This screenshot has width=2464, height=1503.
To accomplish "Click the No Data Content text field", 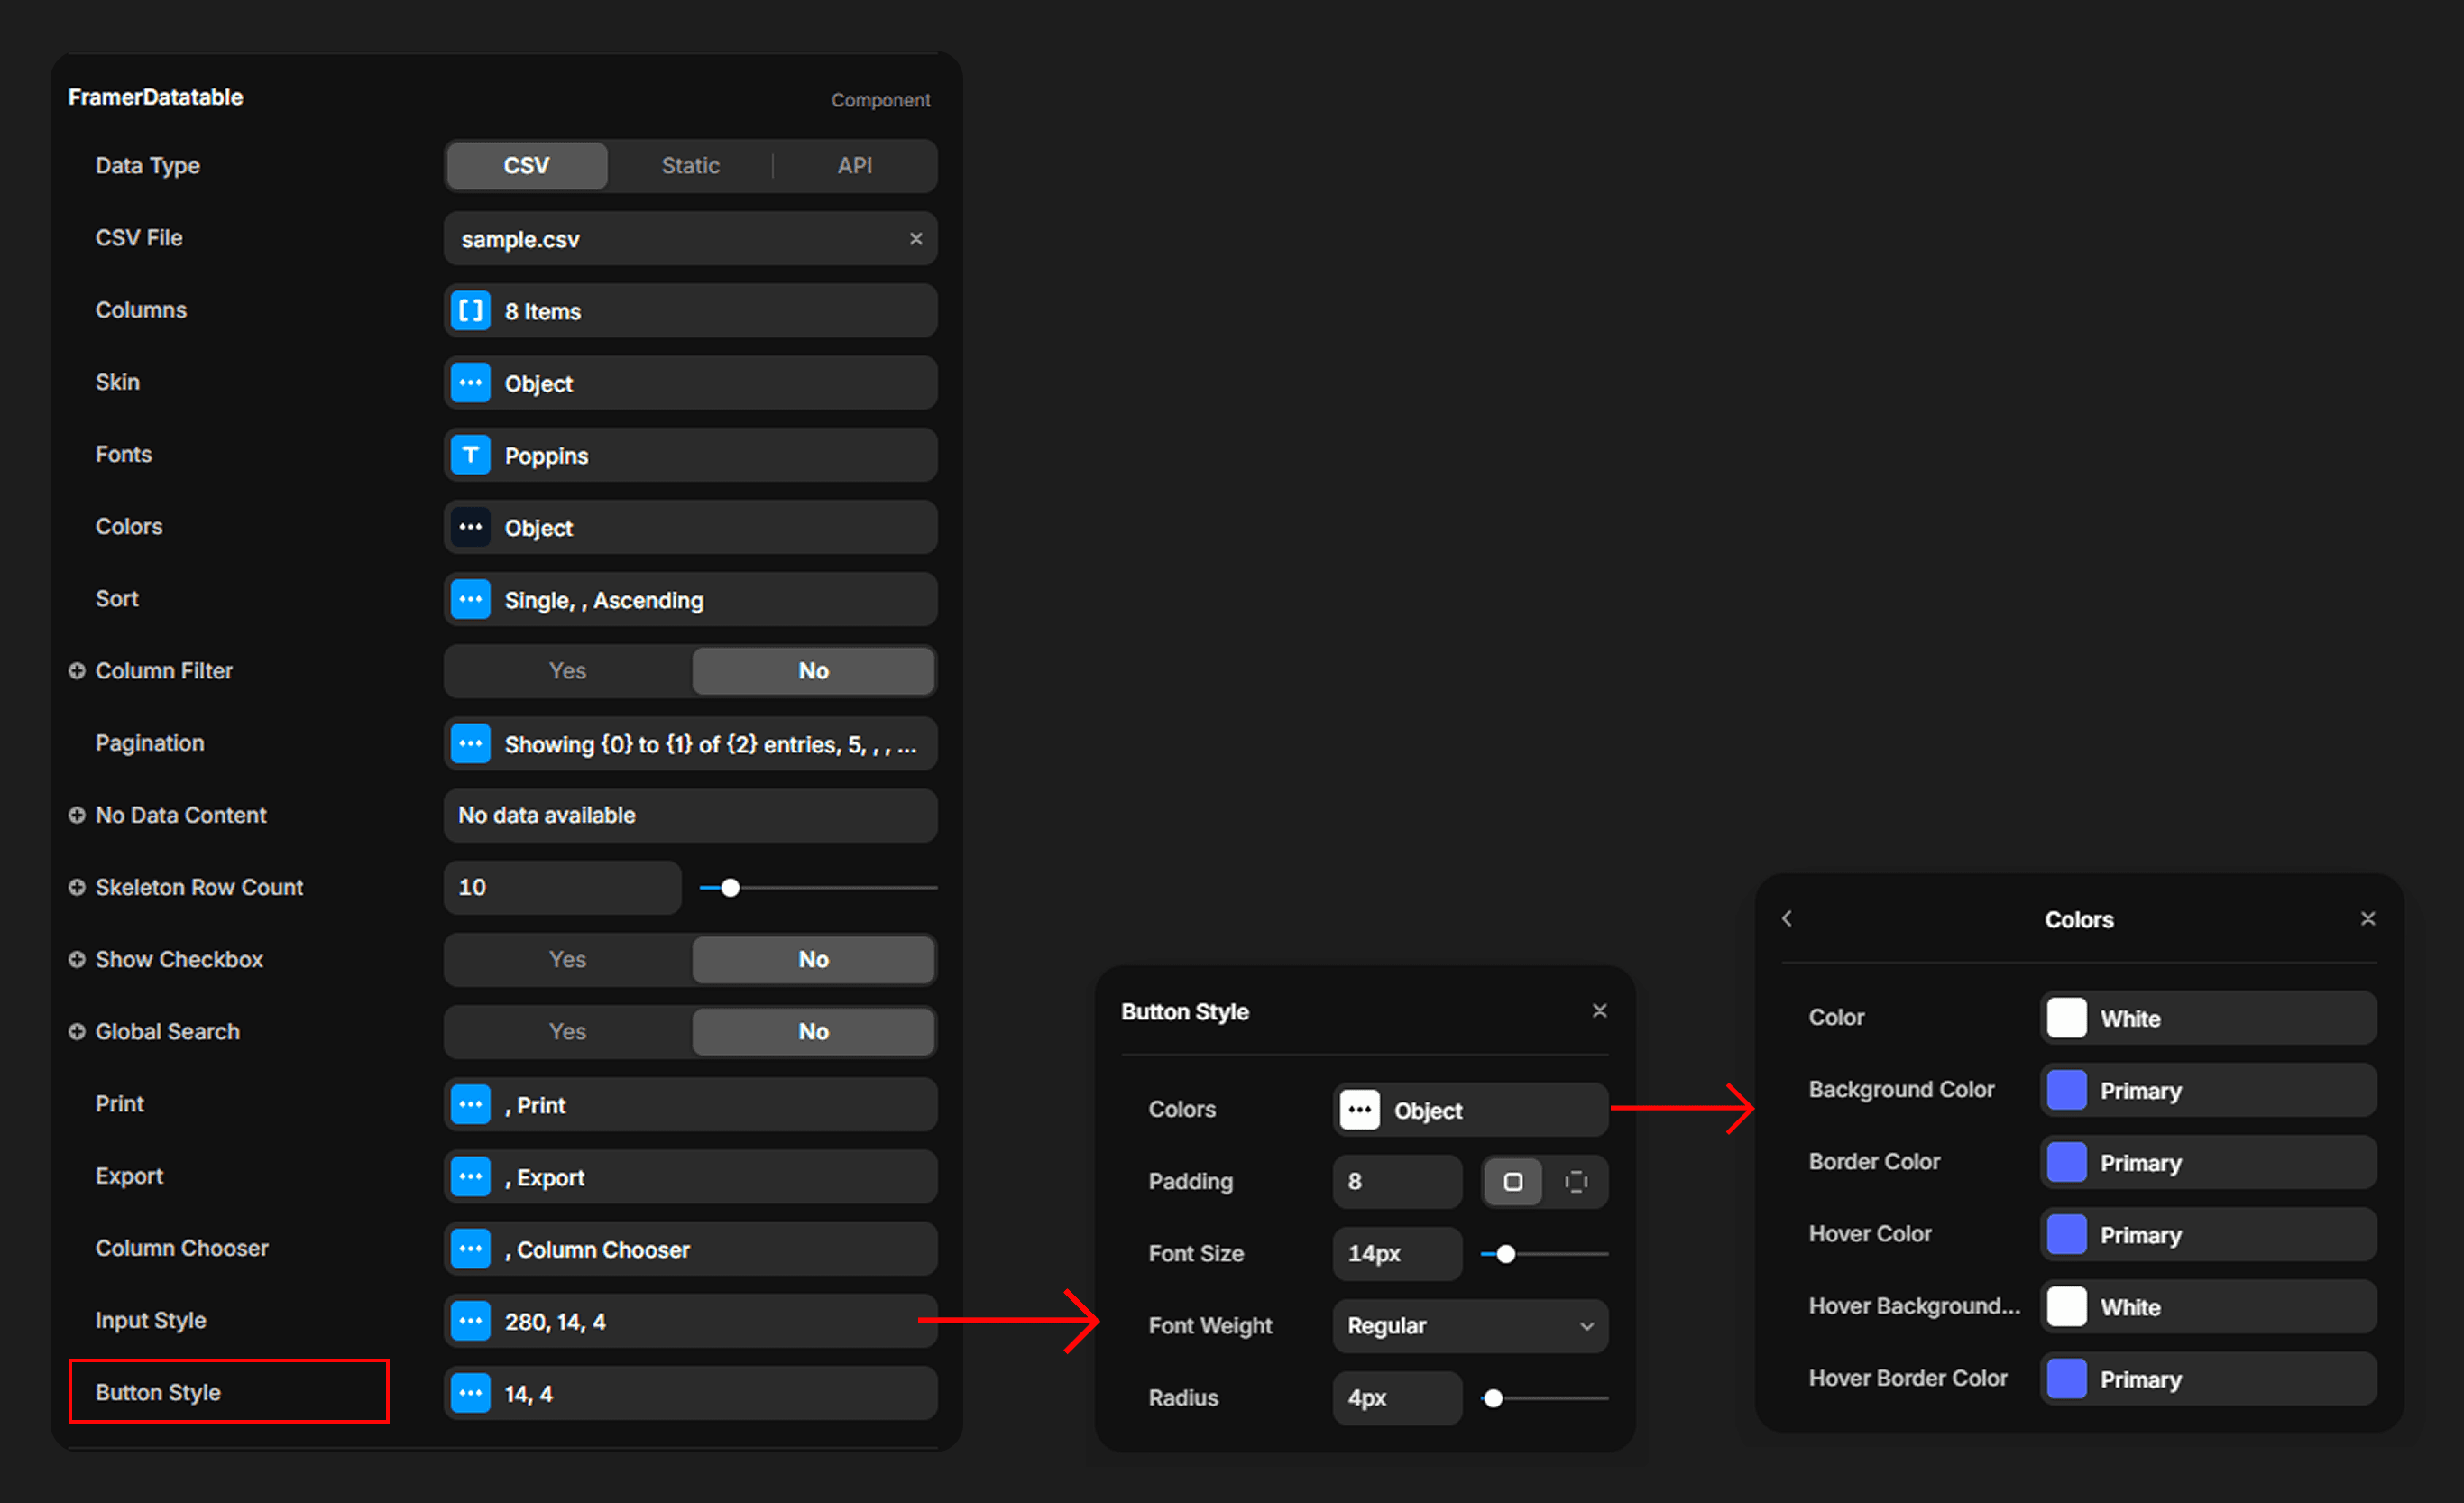I will point(689,815).
